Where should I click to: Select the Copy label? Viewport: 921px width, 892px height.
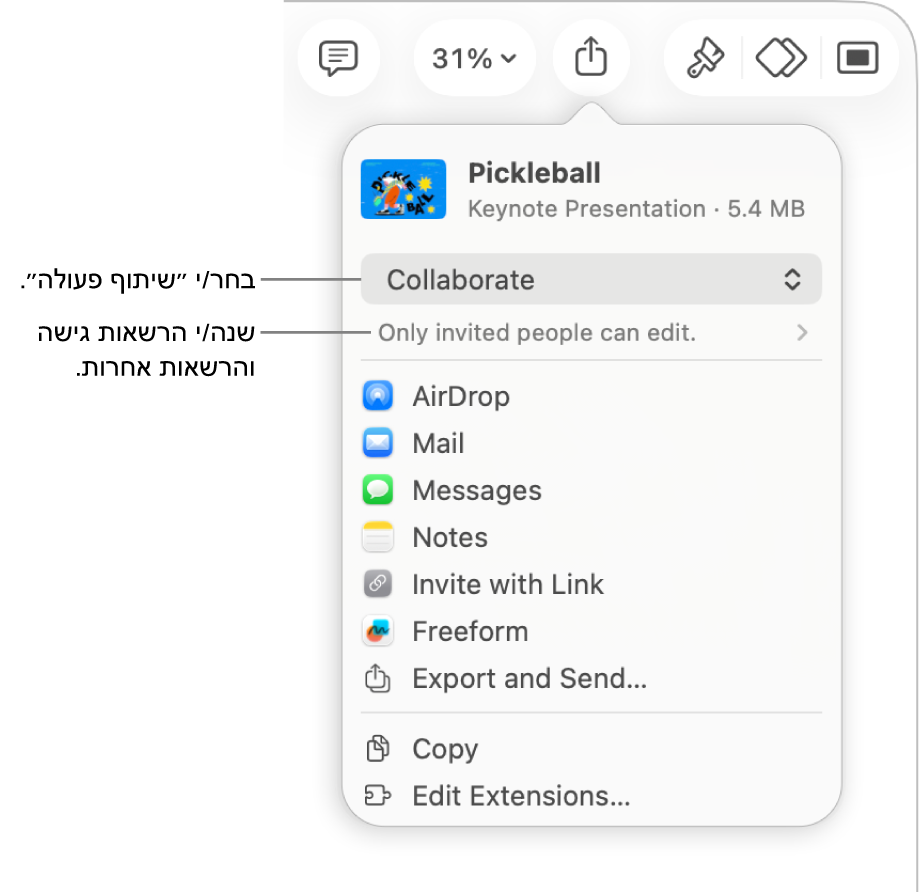tap(445, 750)
